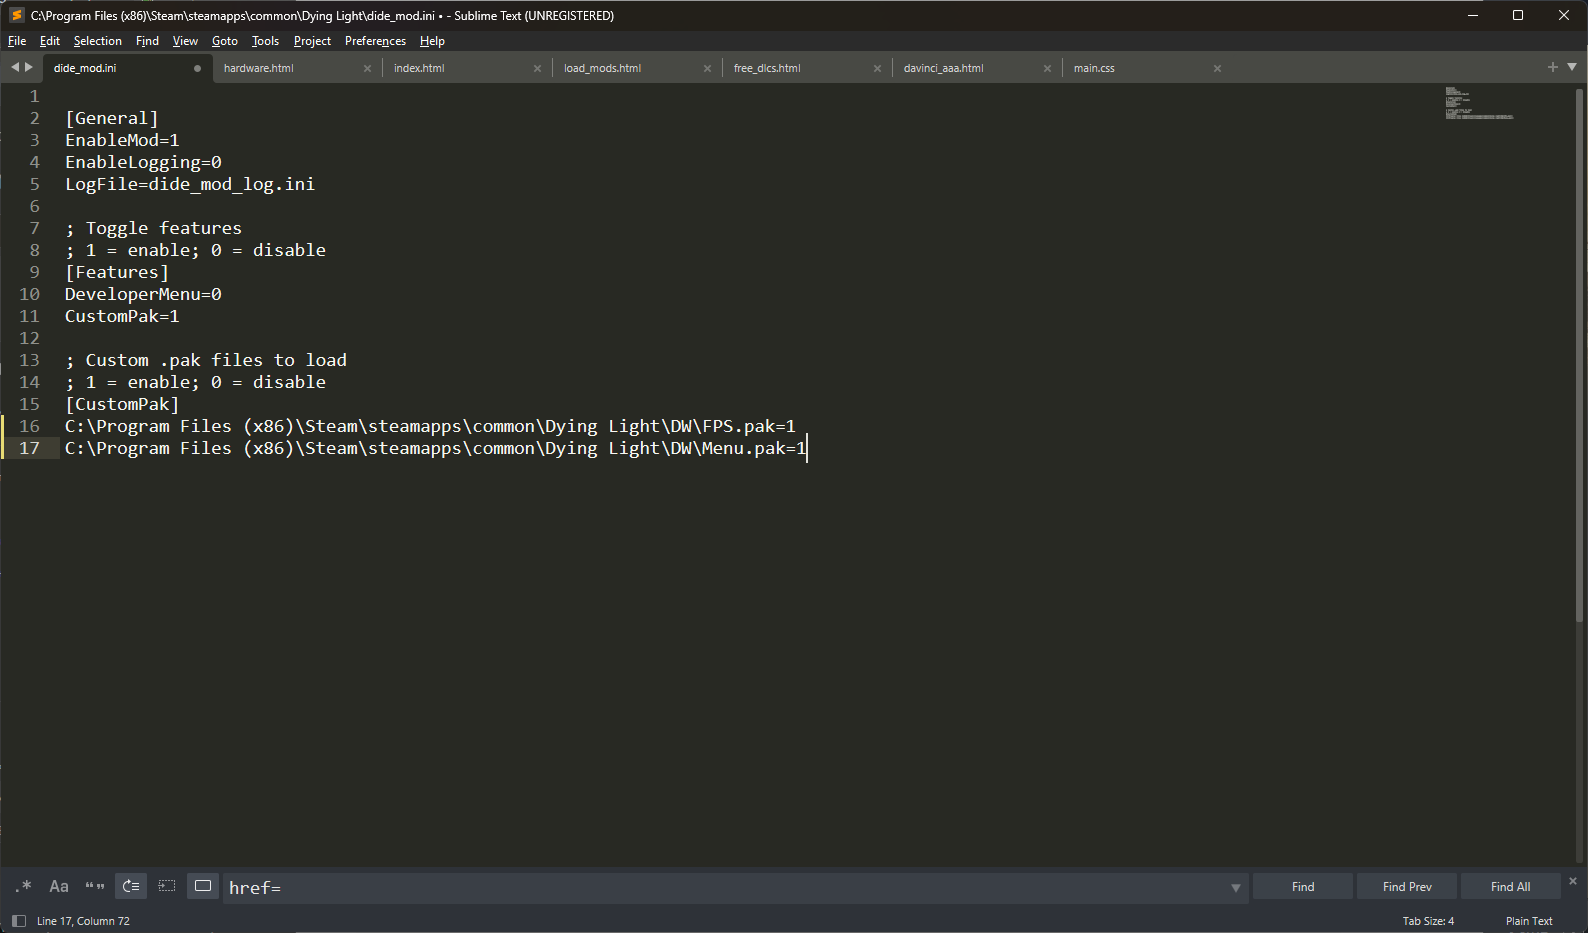Image resolution: width=1588 pixels, height=933 pixels.
Task: Click the EnableMod=1 line
Action: 122,140
